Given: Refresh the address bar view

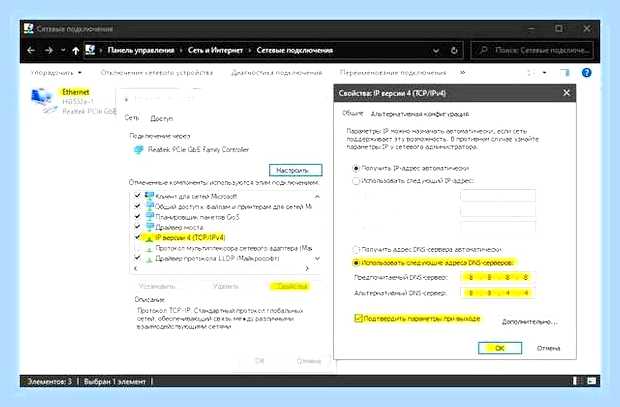Looking at the screenshot, I should click(454, 50).
